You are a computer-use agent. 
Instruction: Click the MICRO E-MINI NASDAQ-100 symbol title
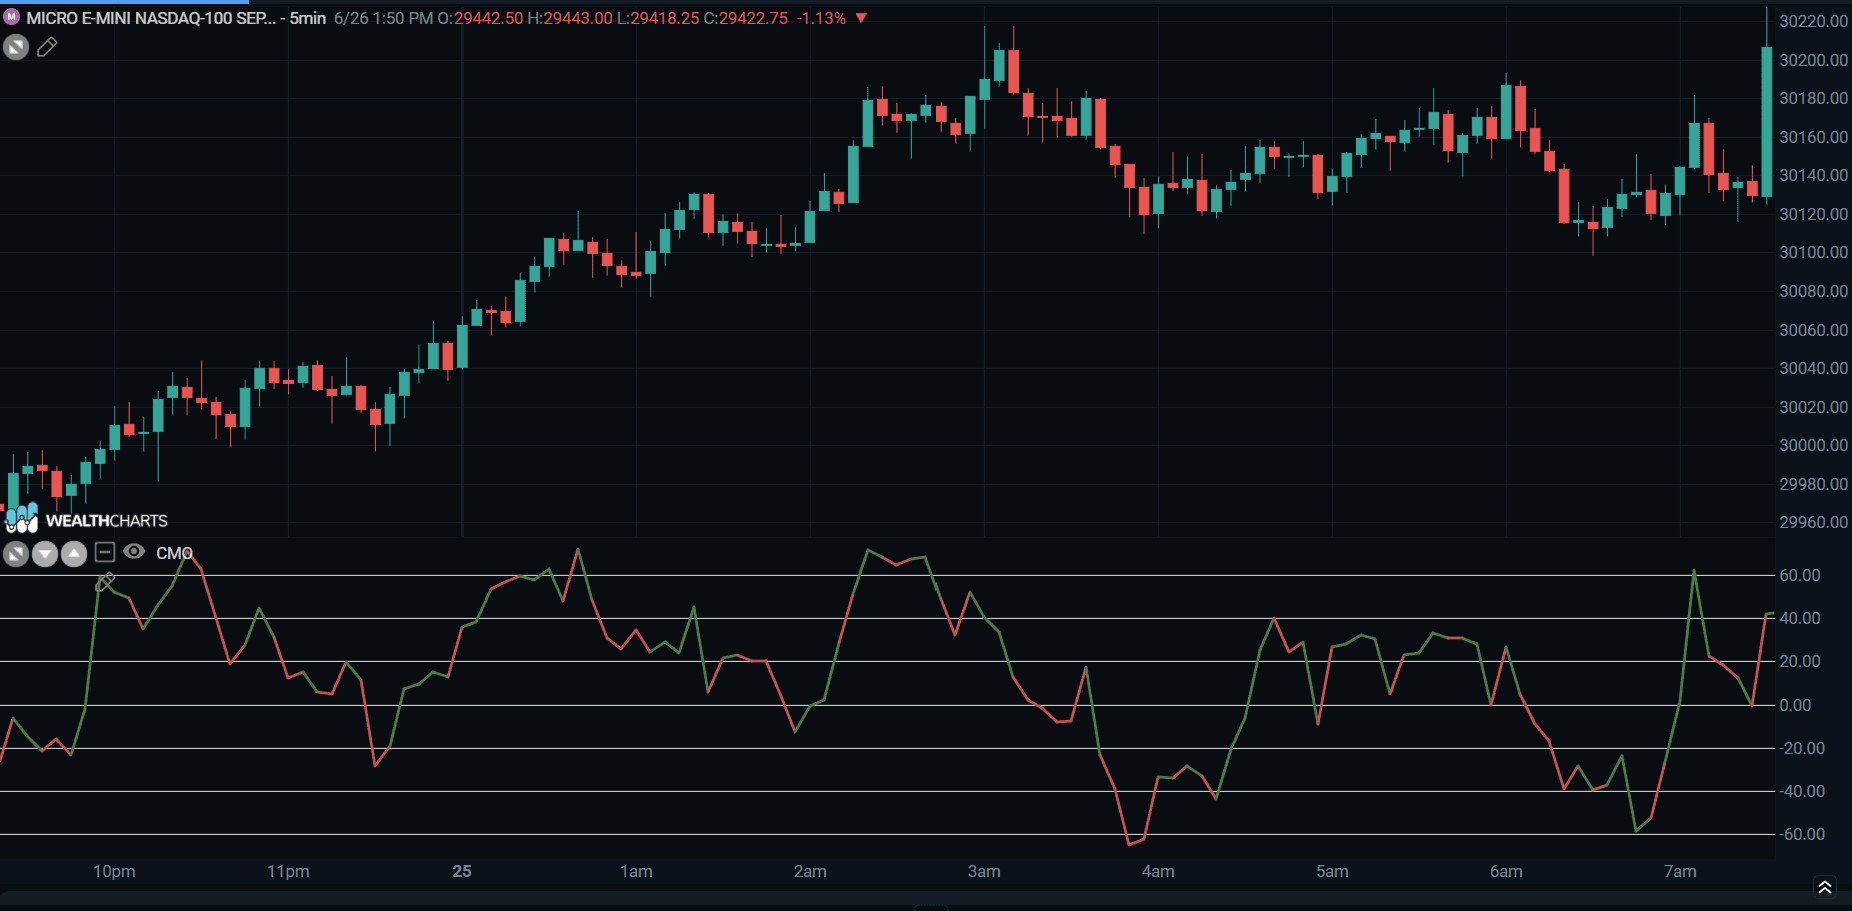tap(151, 18)
